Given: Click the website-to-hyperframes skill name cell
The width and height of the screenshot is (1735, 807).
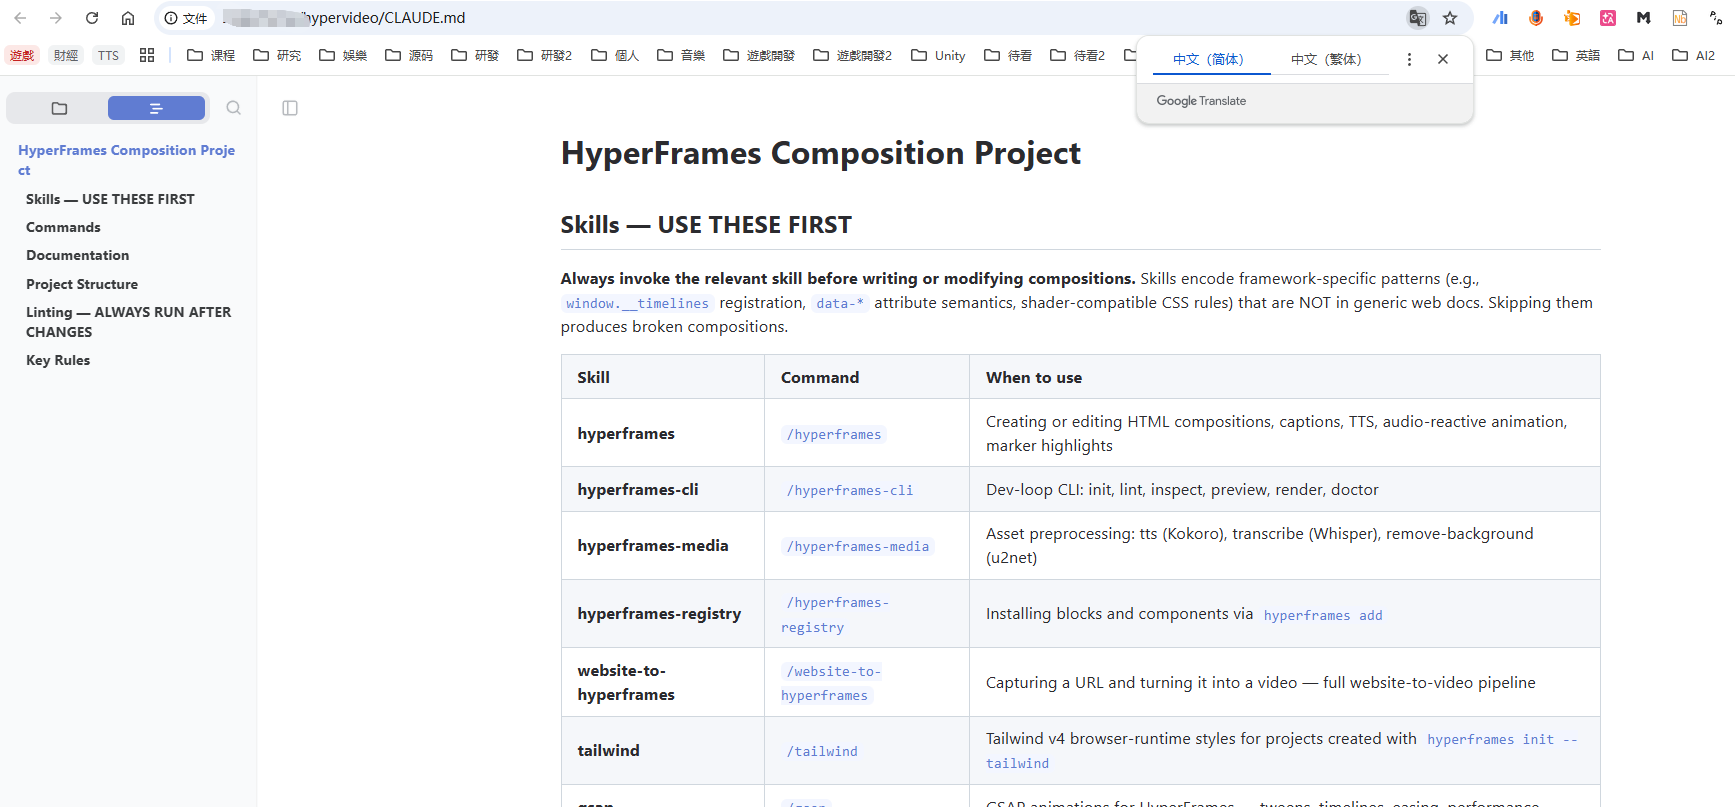Looking at the screenshot, I should [662, 682].
